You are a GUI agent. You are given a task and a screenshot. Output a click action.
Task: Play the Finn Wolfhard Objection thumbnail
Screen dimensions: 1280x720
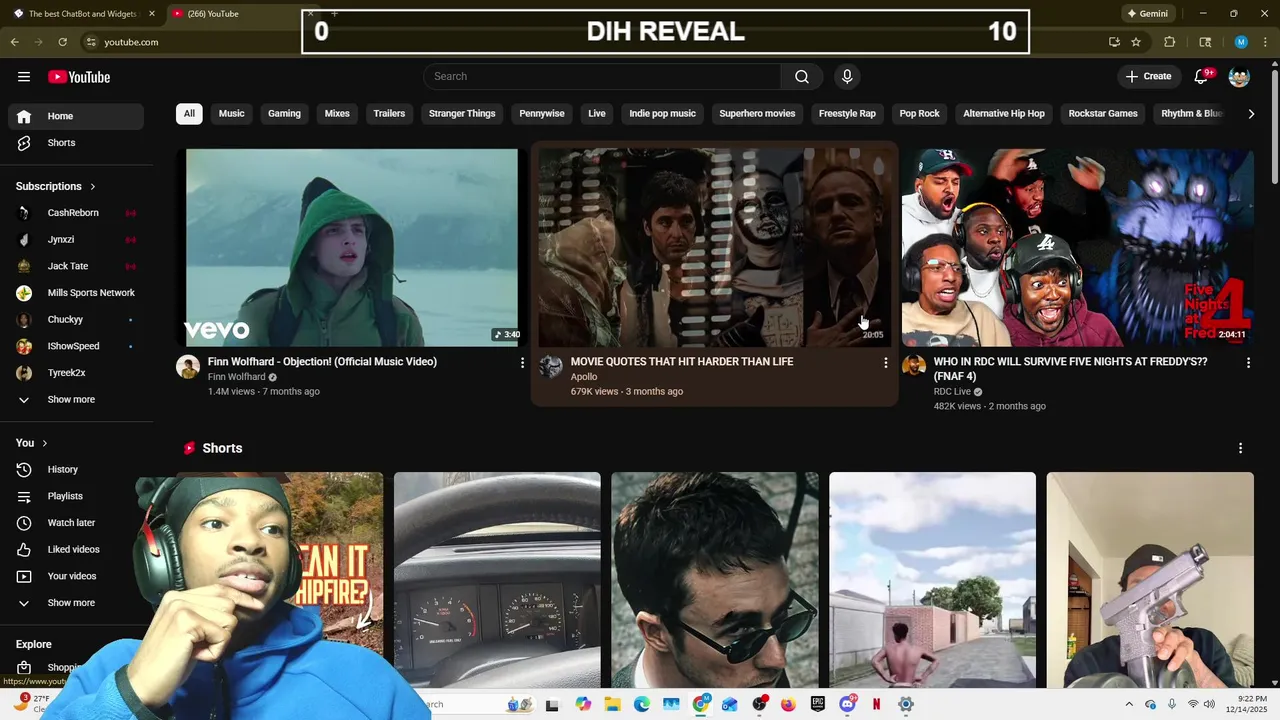click(x=352, y=248)
